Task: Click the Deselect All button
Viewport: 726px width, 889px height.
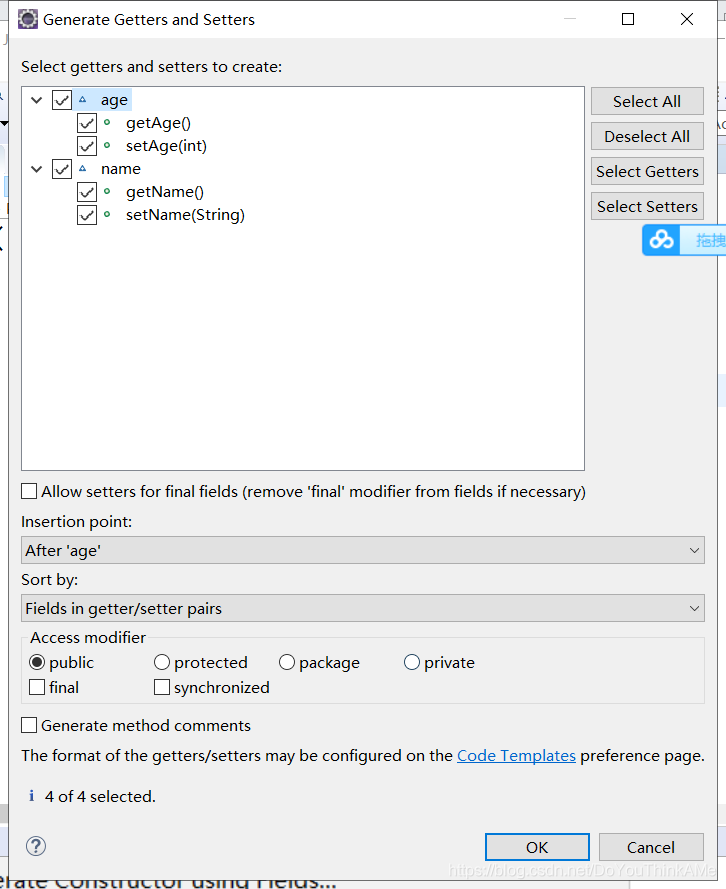Action: click(x=647, y=137)
